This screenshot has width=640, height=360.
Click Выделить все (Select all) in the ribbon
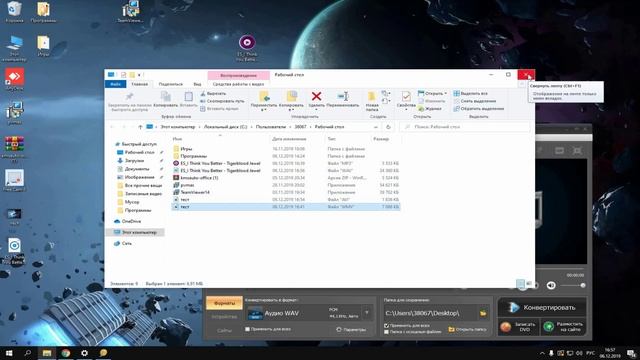(x=470, y=93)
